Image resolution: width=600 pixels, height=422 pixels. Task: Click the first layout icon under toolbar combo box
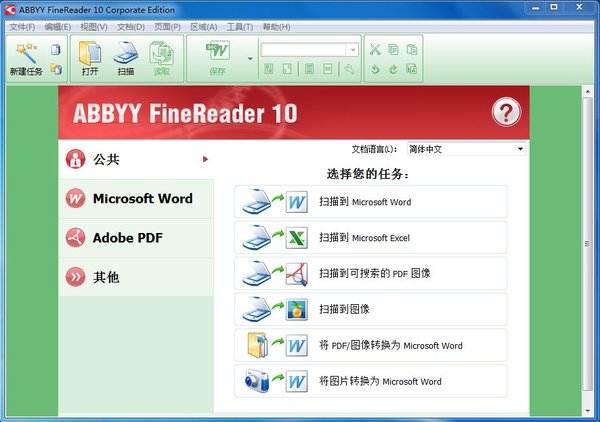[269, 69]
